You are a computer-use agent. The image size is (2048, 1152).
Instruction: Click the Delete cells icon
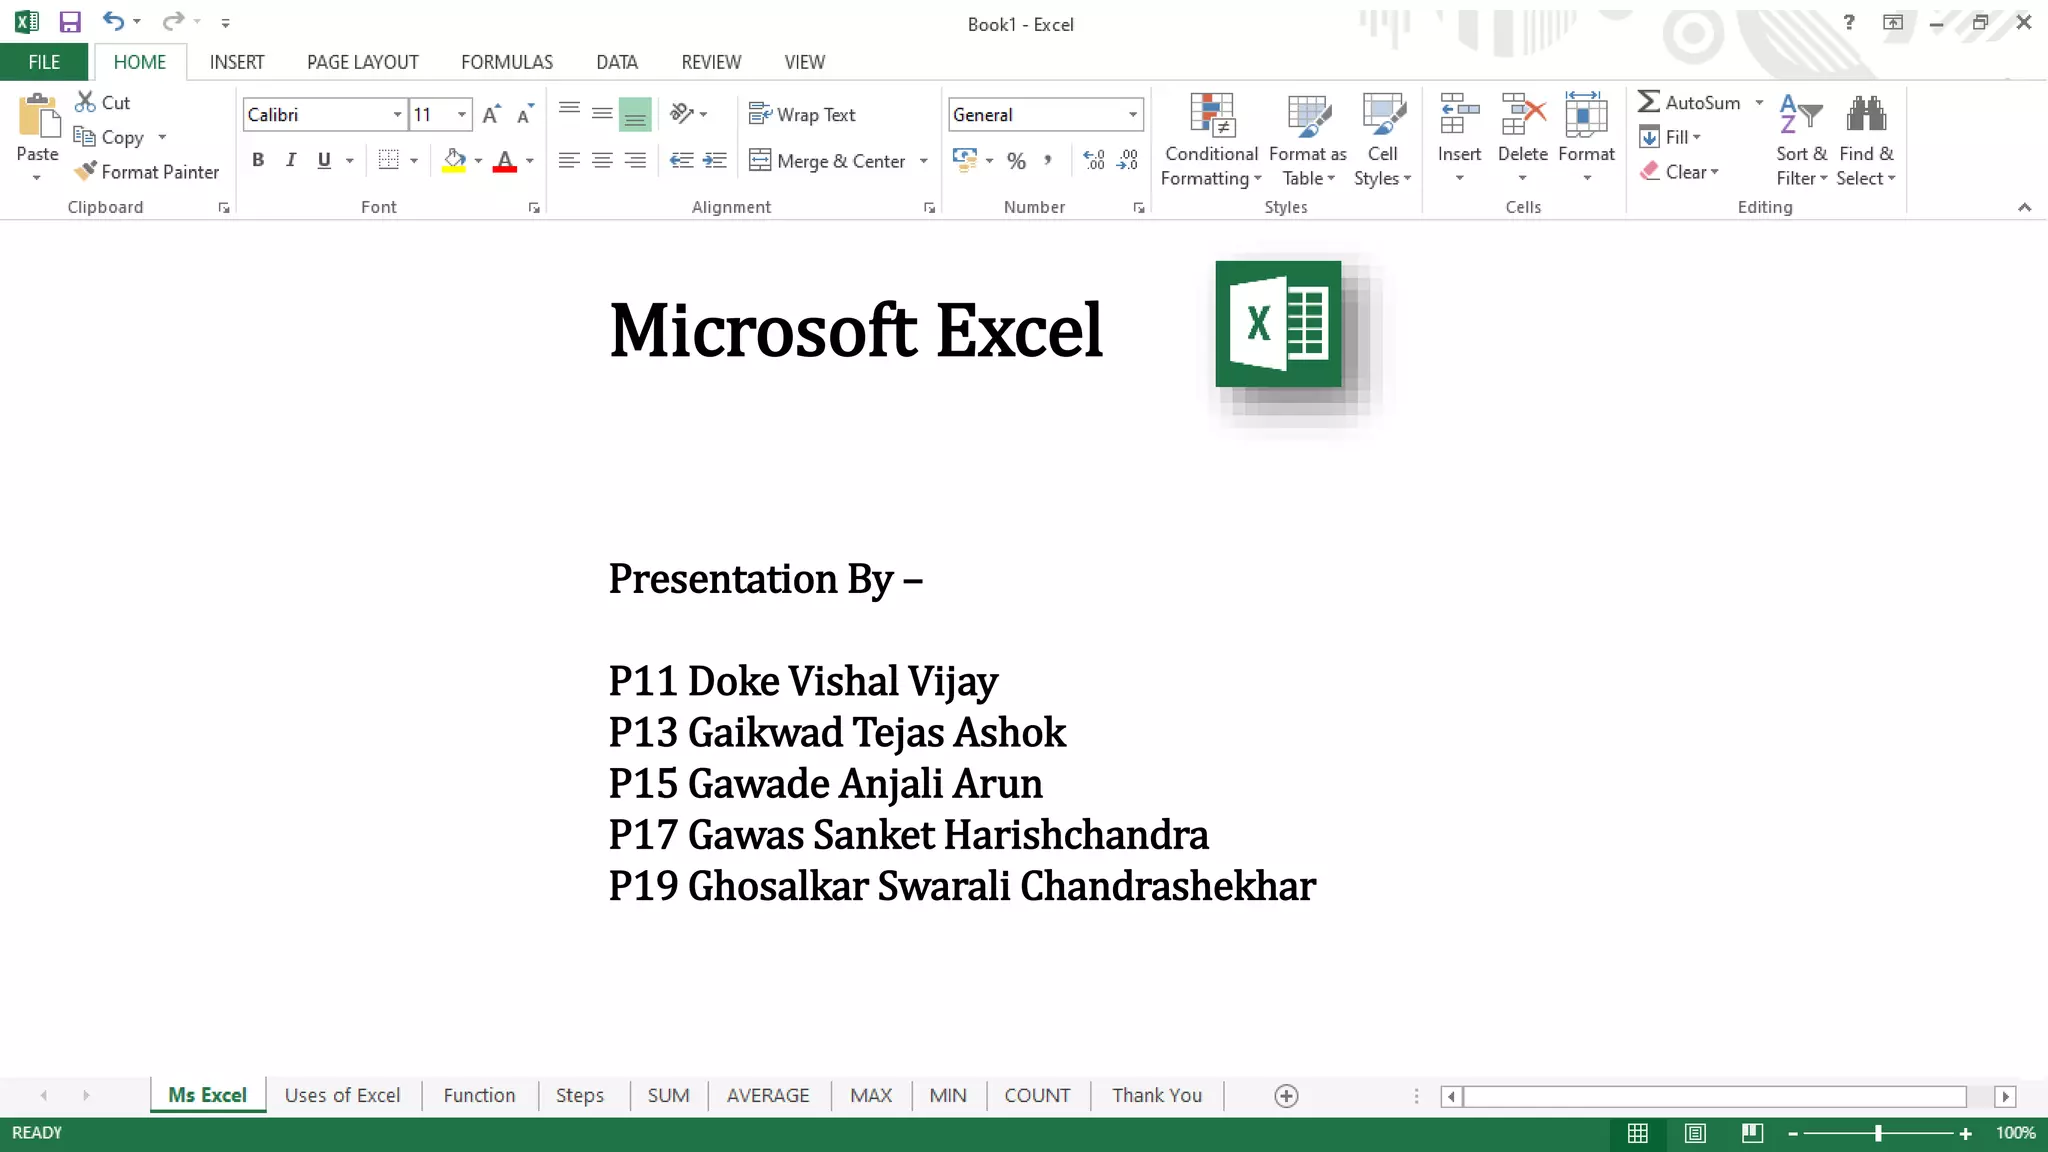pos(1523,115)
